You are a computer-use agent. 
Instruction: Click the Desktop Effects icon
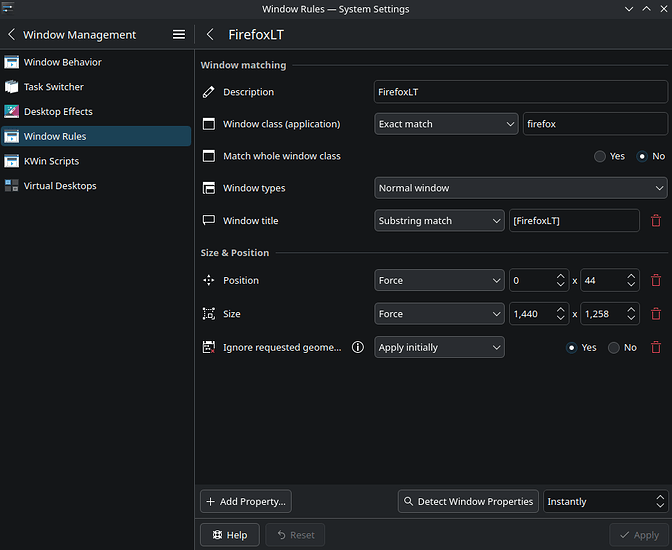[x=12, y=111]
